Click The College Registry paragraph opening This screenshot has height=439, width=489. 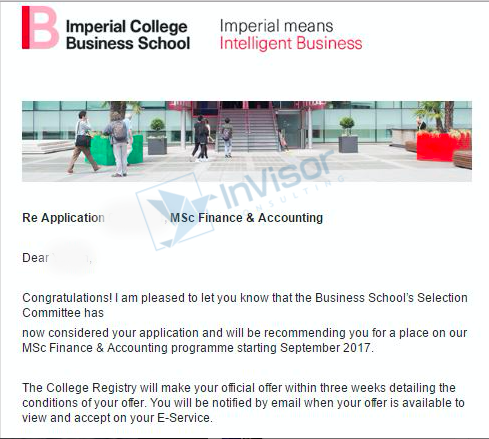(79, 388)
